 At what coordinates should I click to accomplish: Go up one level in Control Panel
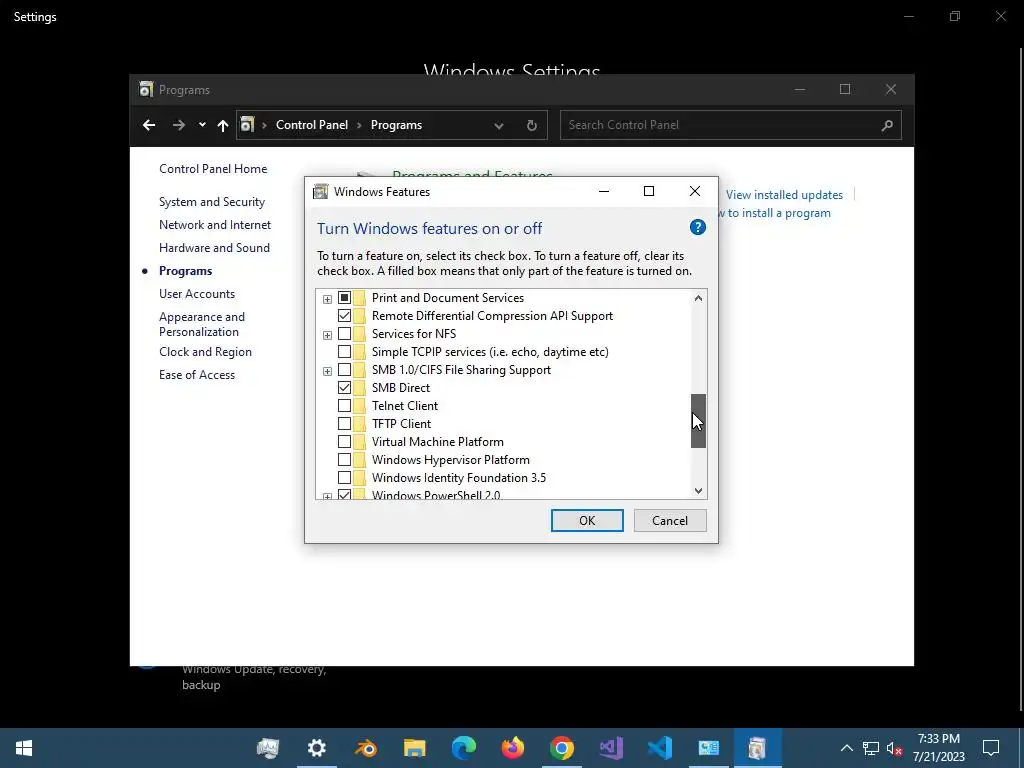pos(223,125)
